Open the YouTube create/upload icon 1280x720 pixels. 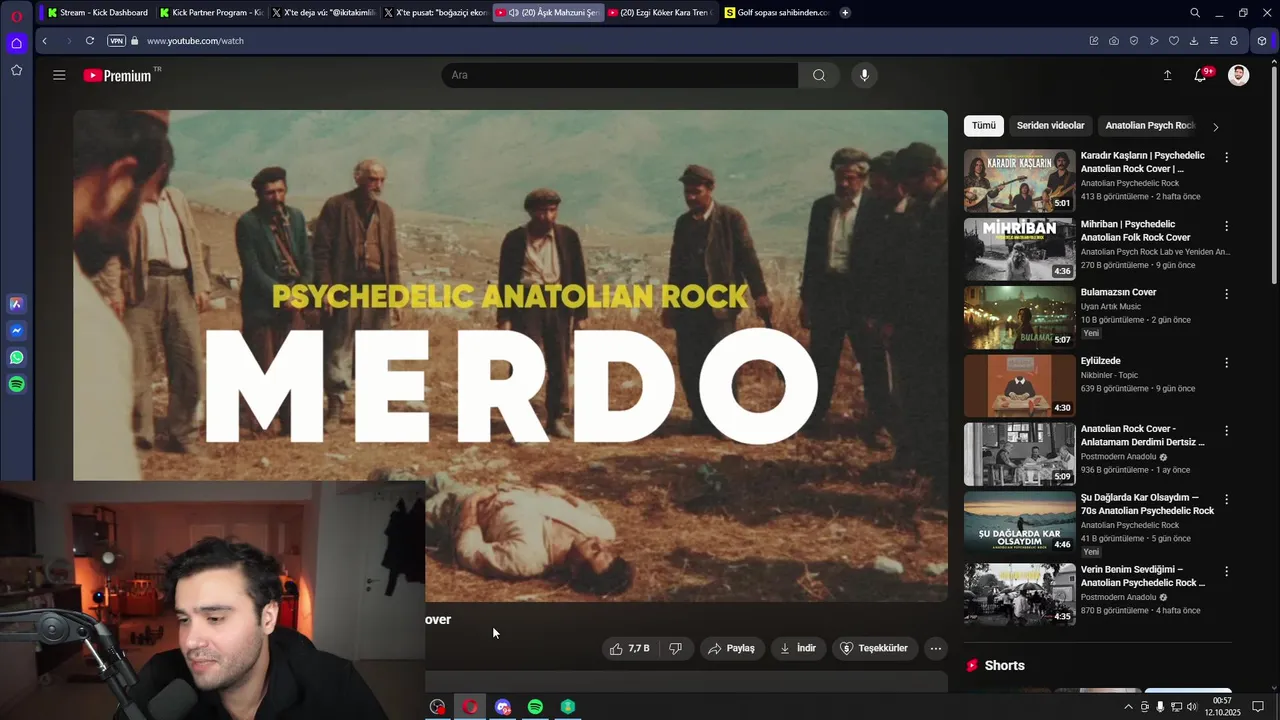coord(1167,75)
